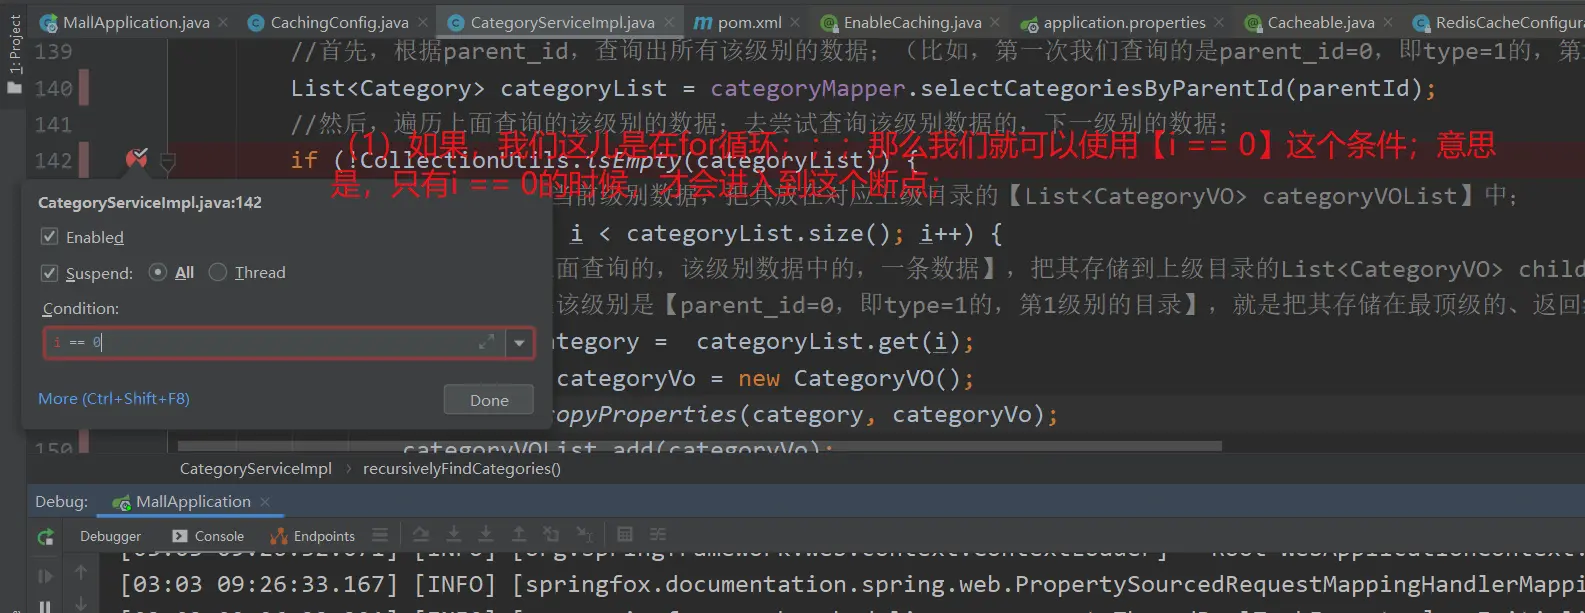Open the condition history dropdown arrow
The height and width of the screenshot is (613, 1585).
tap(519, 343)
